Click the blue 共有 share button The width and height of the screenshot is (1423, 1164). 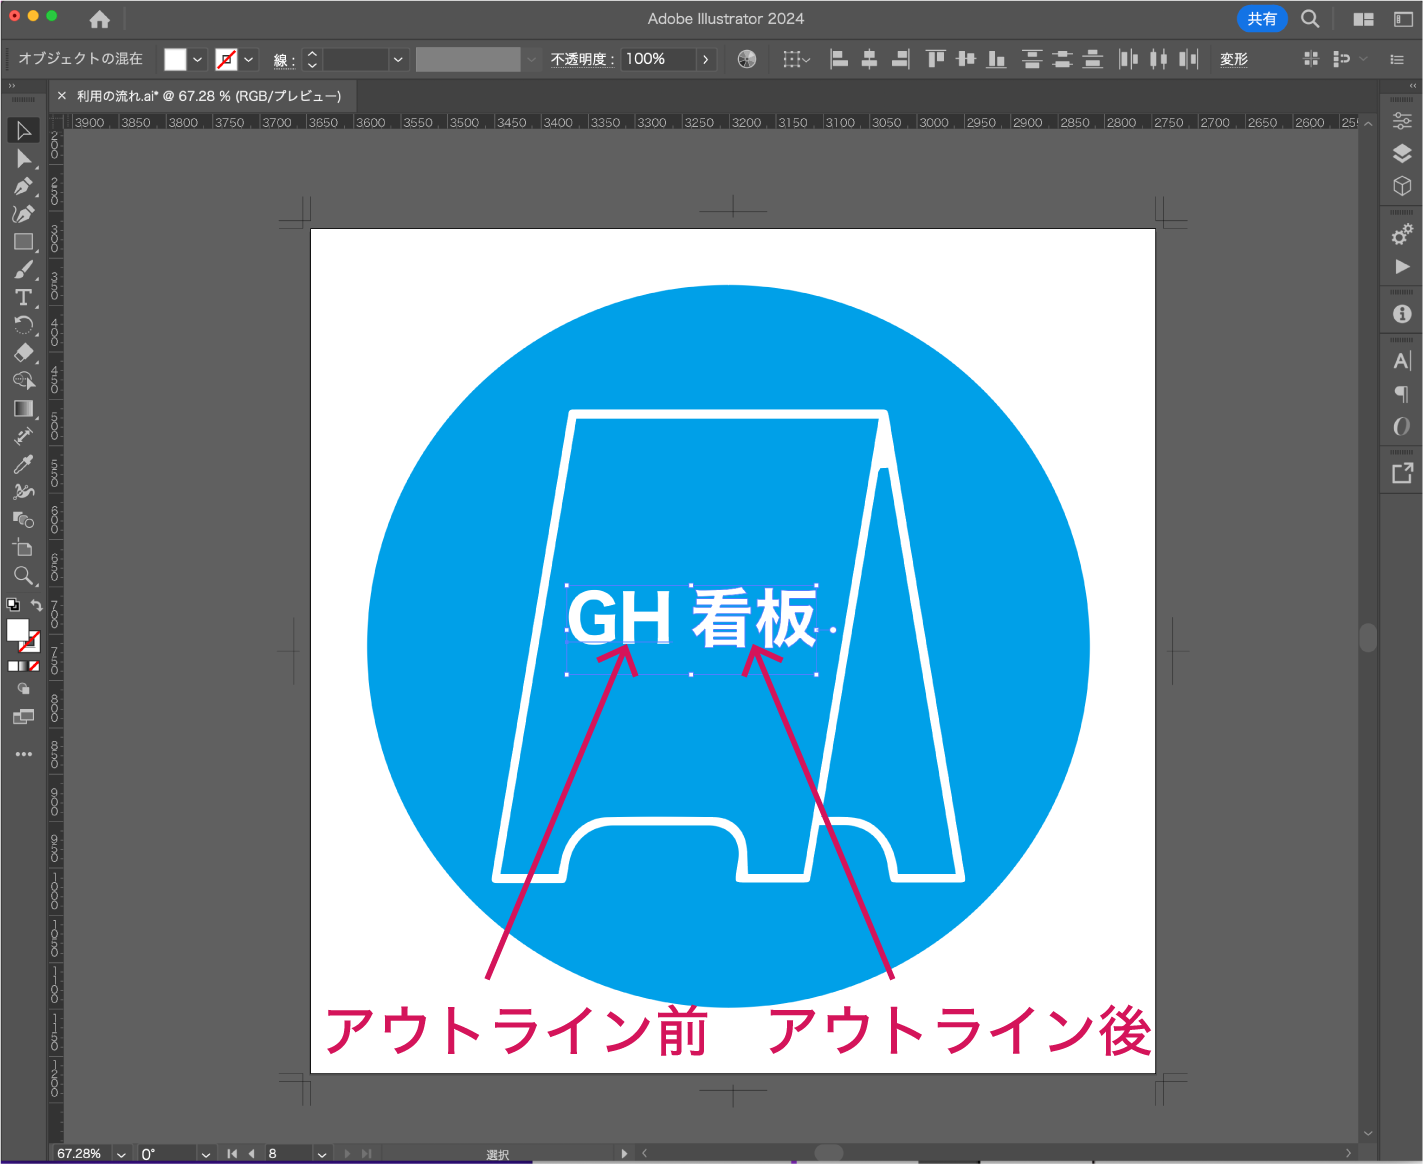(x=1261, y=19)
